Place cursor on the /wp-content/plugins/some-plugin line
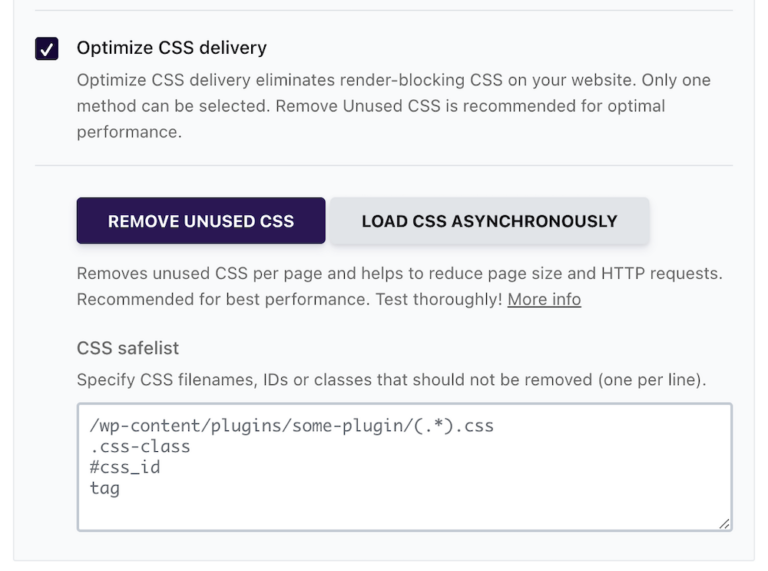This screenshot has height=571, width=768. (291, 426)
